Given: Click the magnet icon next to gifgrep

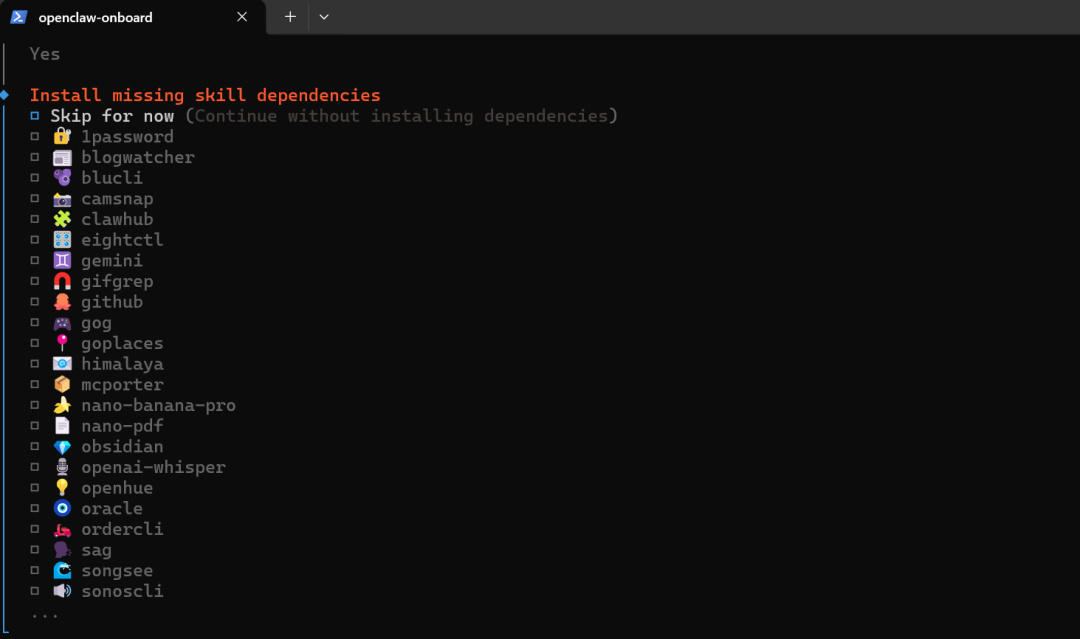Looking at the screenshot, I should 62,282.
